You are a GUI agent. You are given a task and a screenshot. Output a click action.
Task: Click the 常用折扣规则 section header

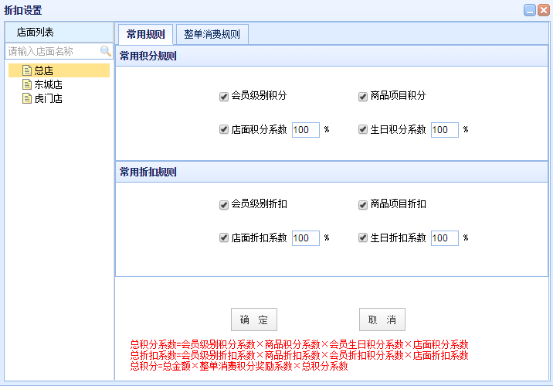click(331, 172)
